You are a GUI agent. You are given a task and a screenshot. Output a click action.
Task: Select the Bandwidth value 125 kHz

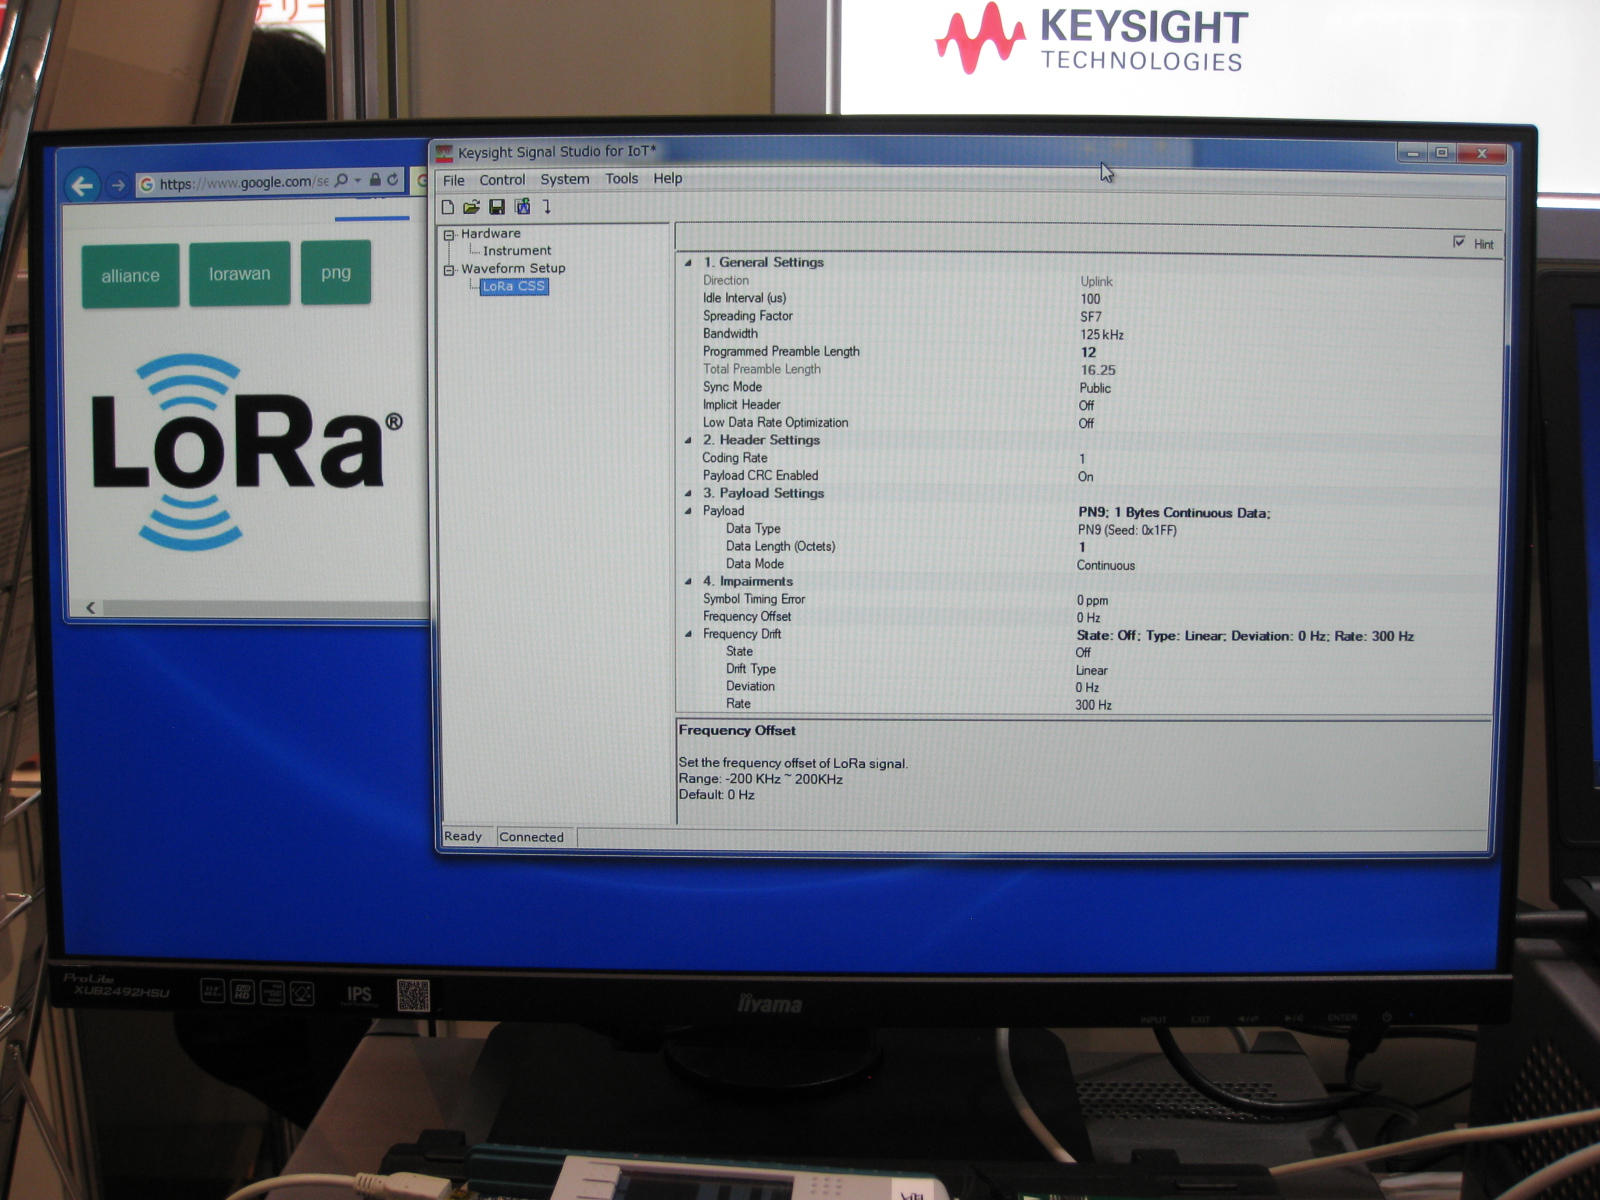1102,335
